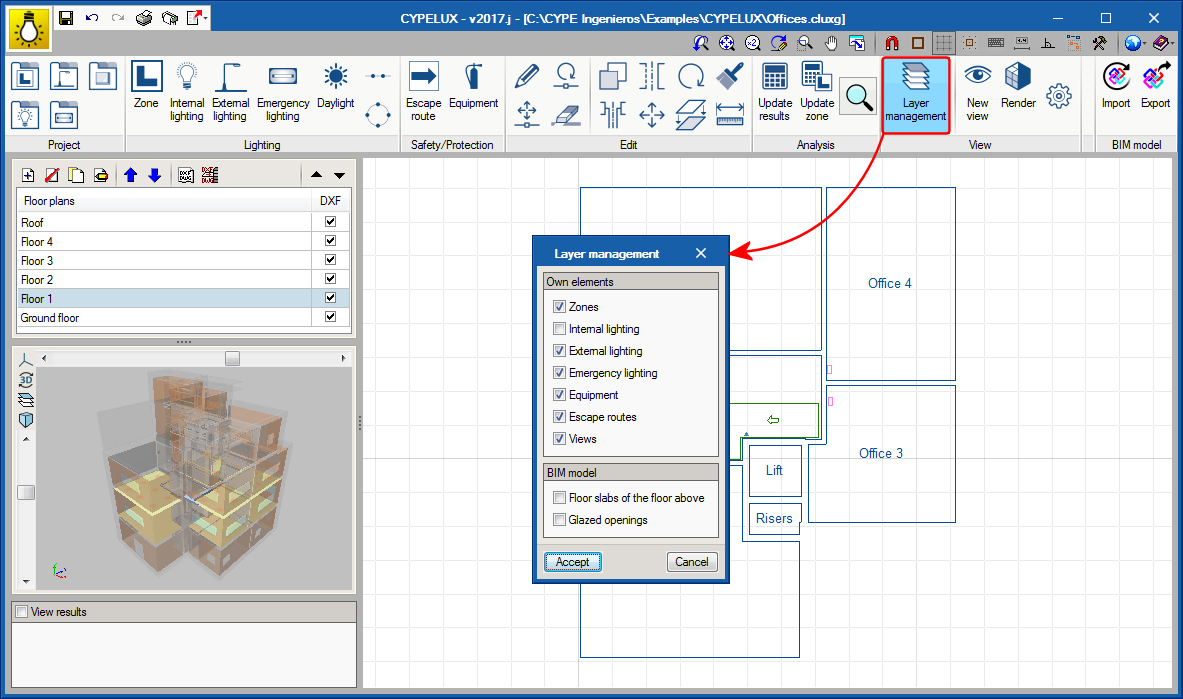Add an Escape route

pyautogui.click(x=423, y=89)
